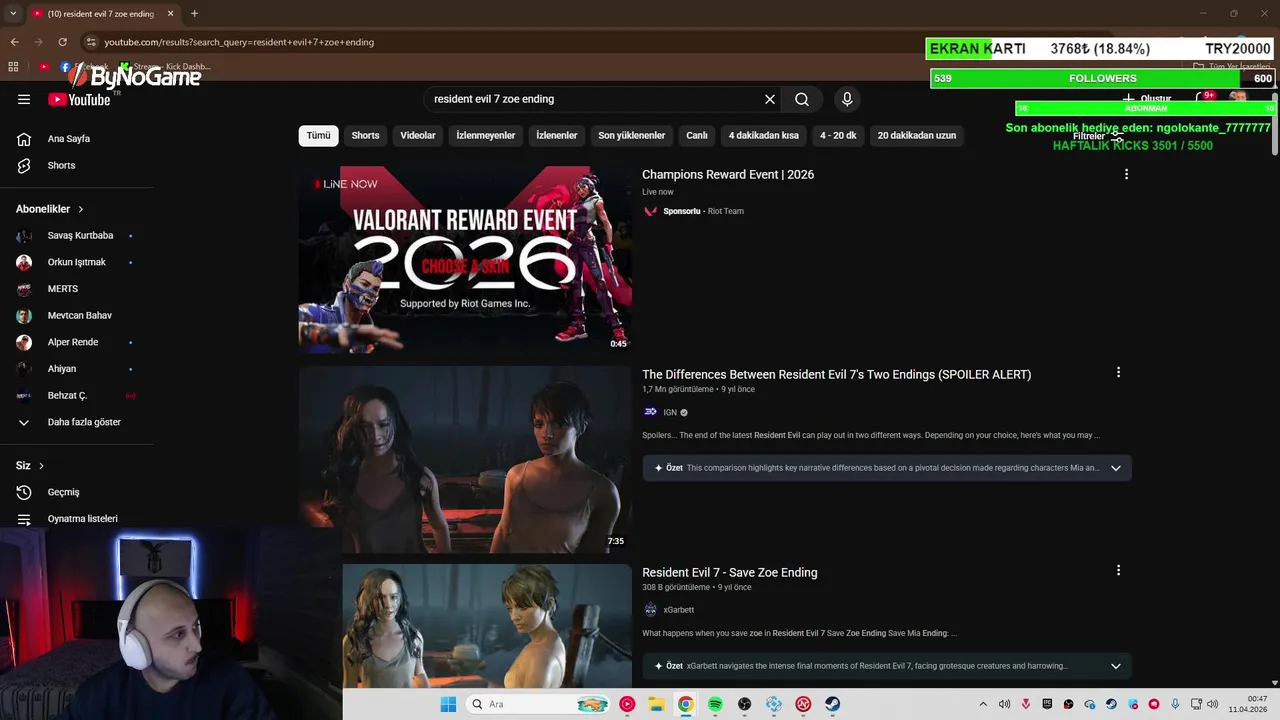Open Spotify from the taskbar
This screenshot has height=720, width=1280.
pos(715,704)
